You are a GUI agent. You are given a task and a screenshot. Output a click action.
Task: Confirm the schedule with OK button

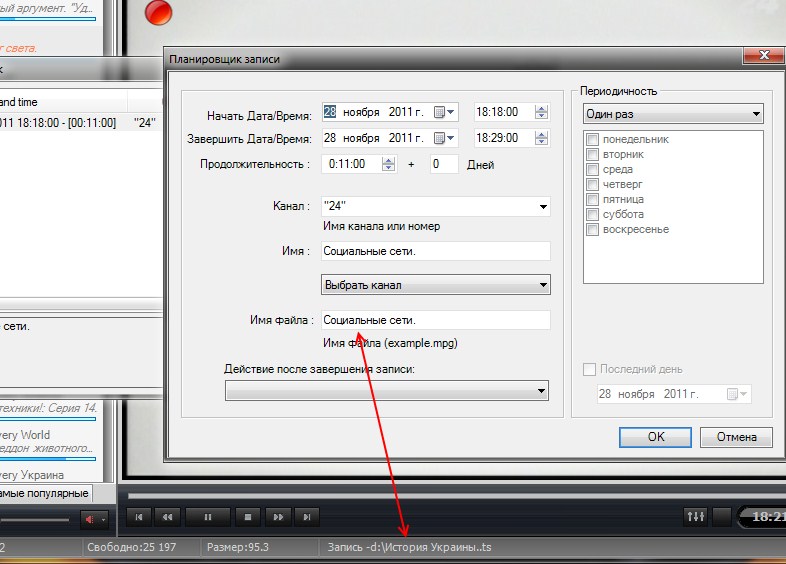pos(655,437)
